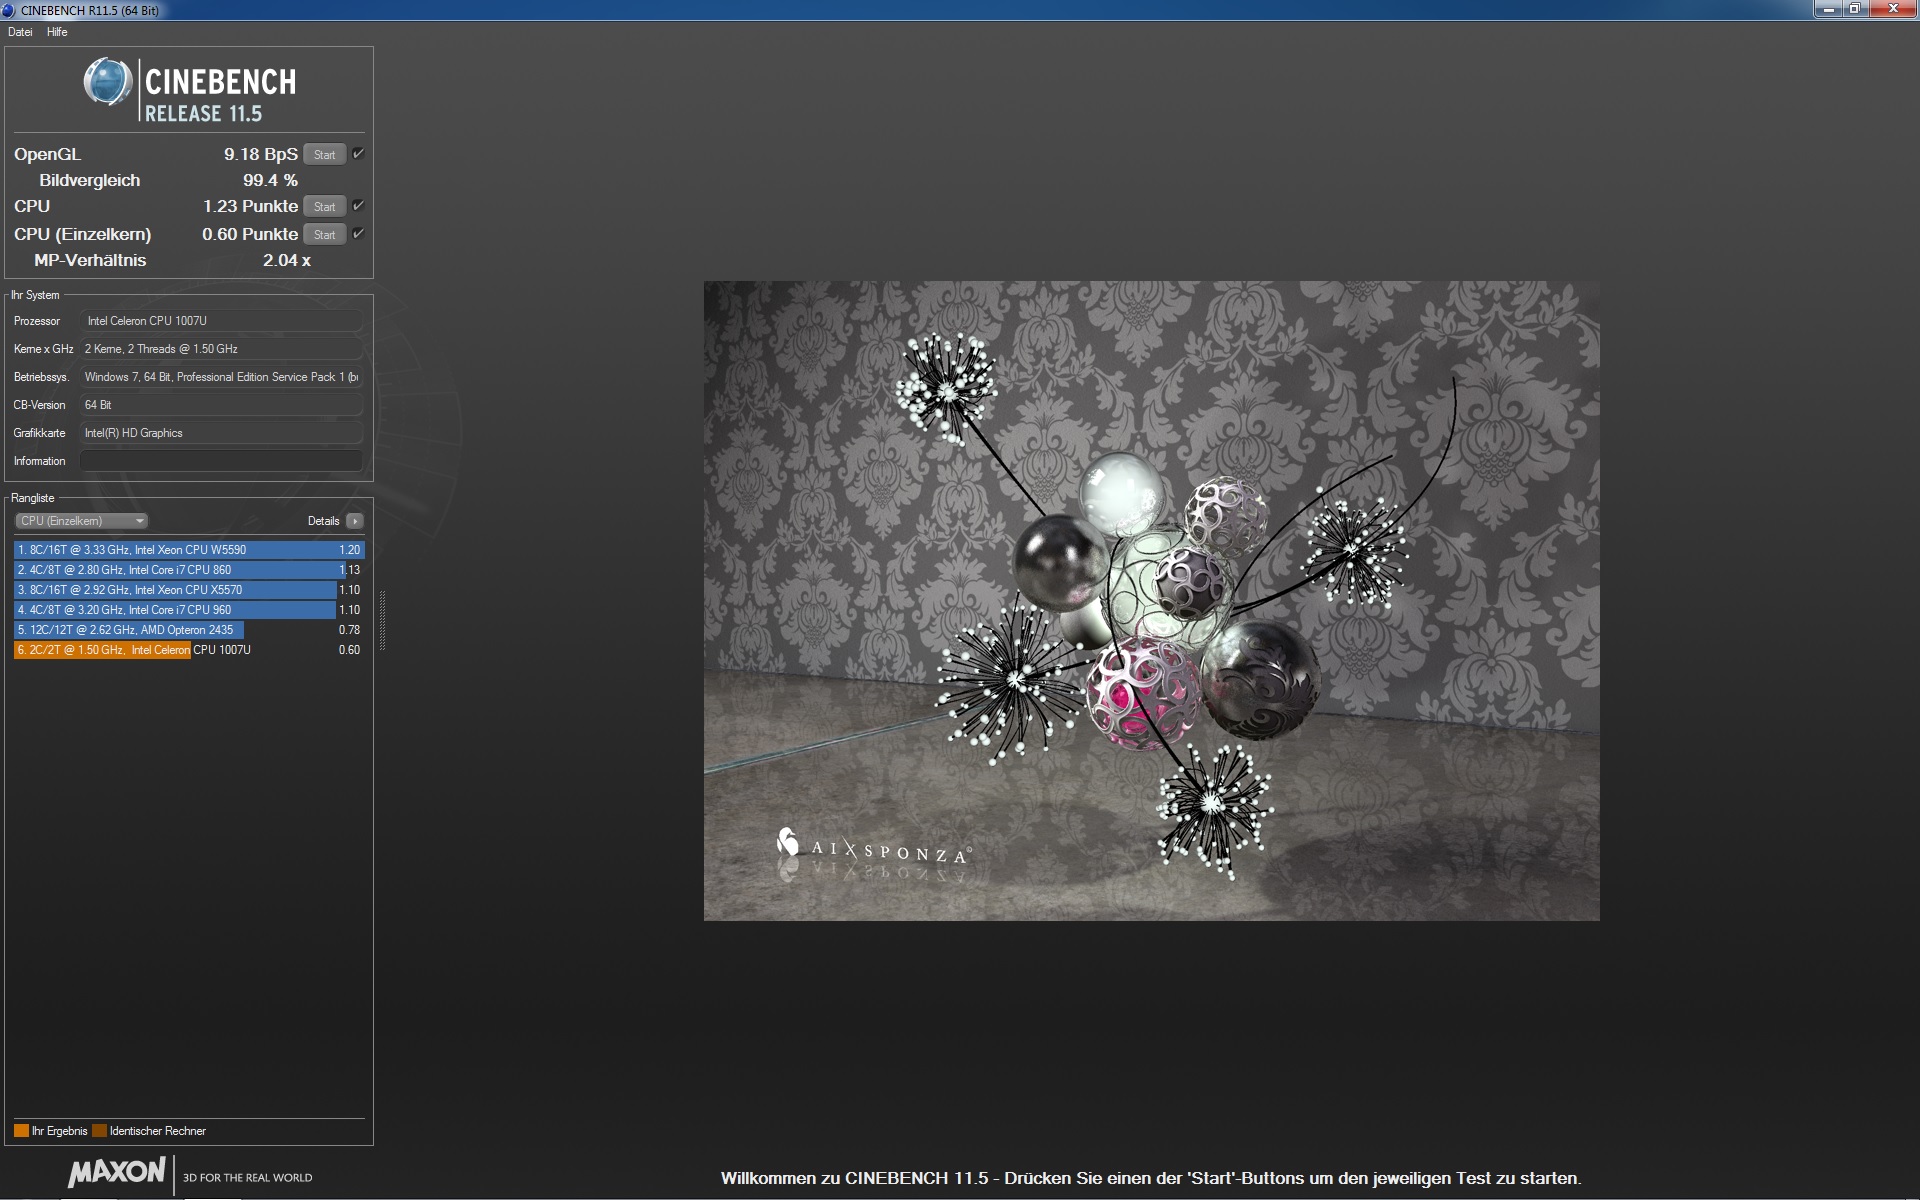1920x1200 pixels.
Task: Minimize the Cinebench window
Action: point(1829,9)
